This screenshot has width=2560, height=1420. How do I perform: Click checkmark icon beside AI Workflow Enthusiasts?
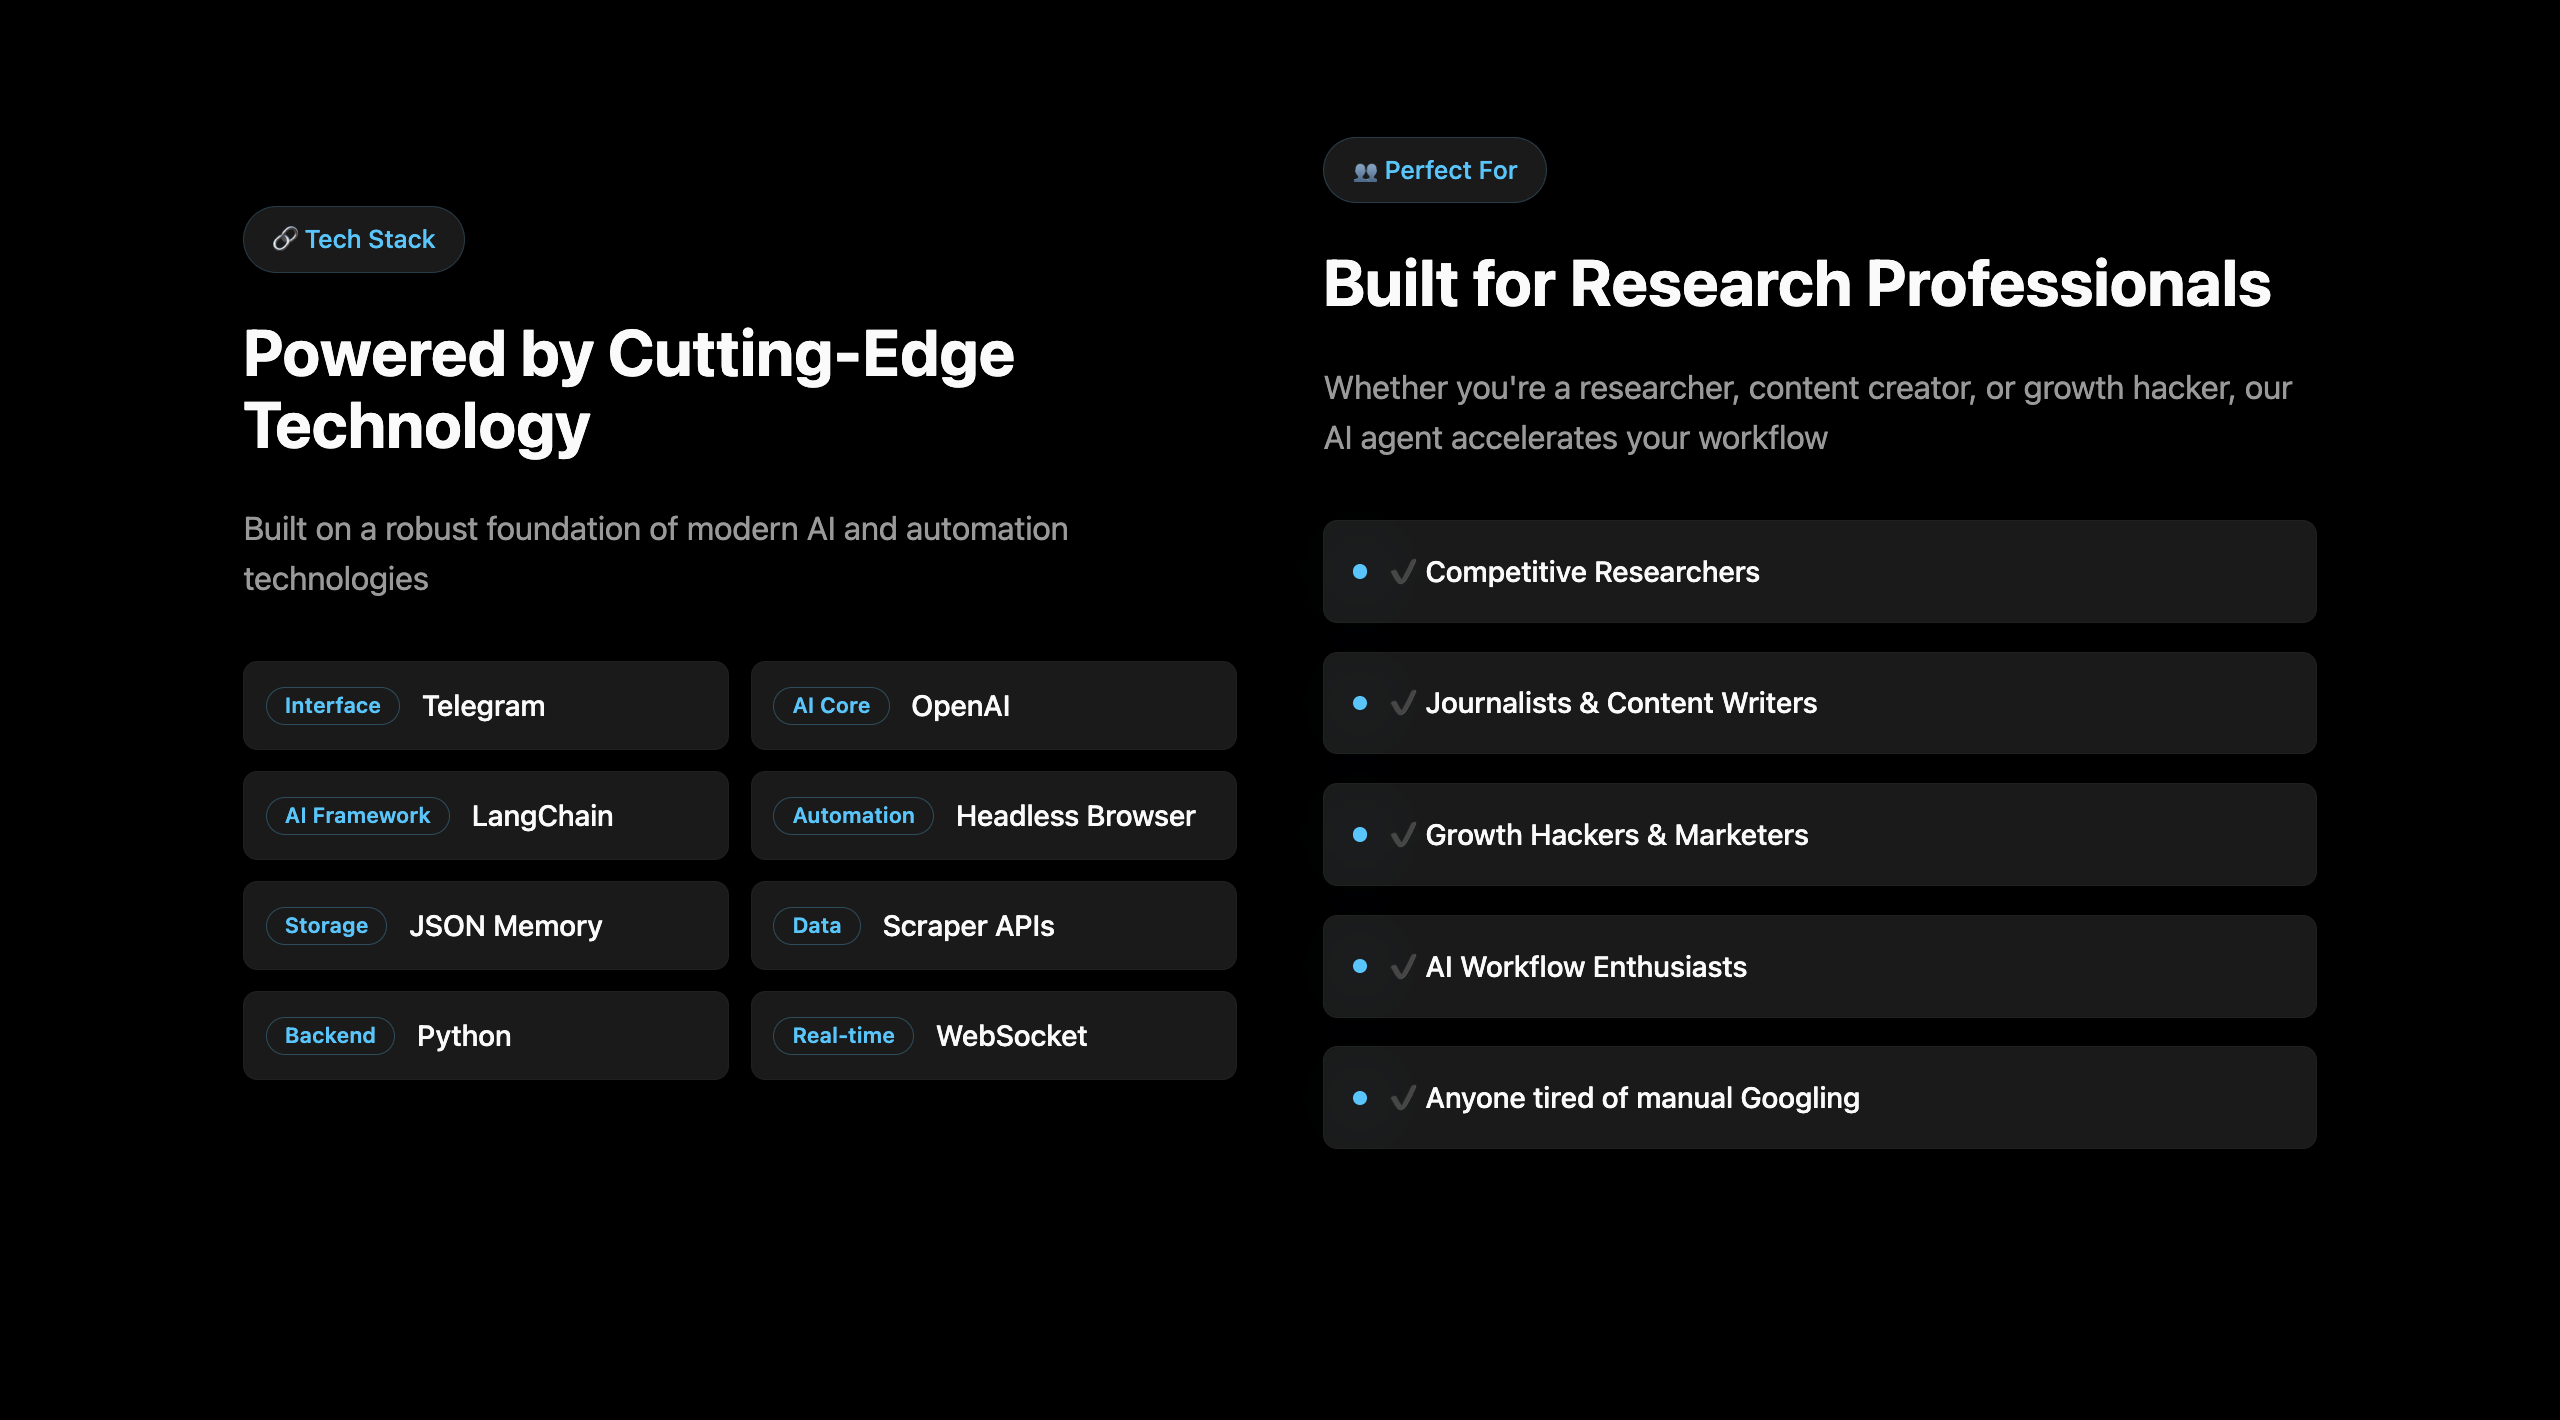click(1403, 967)
